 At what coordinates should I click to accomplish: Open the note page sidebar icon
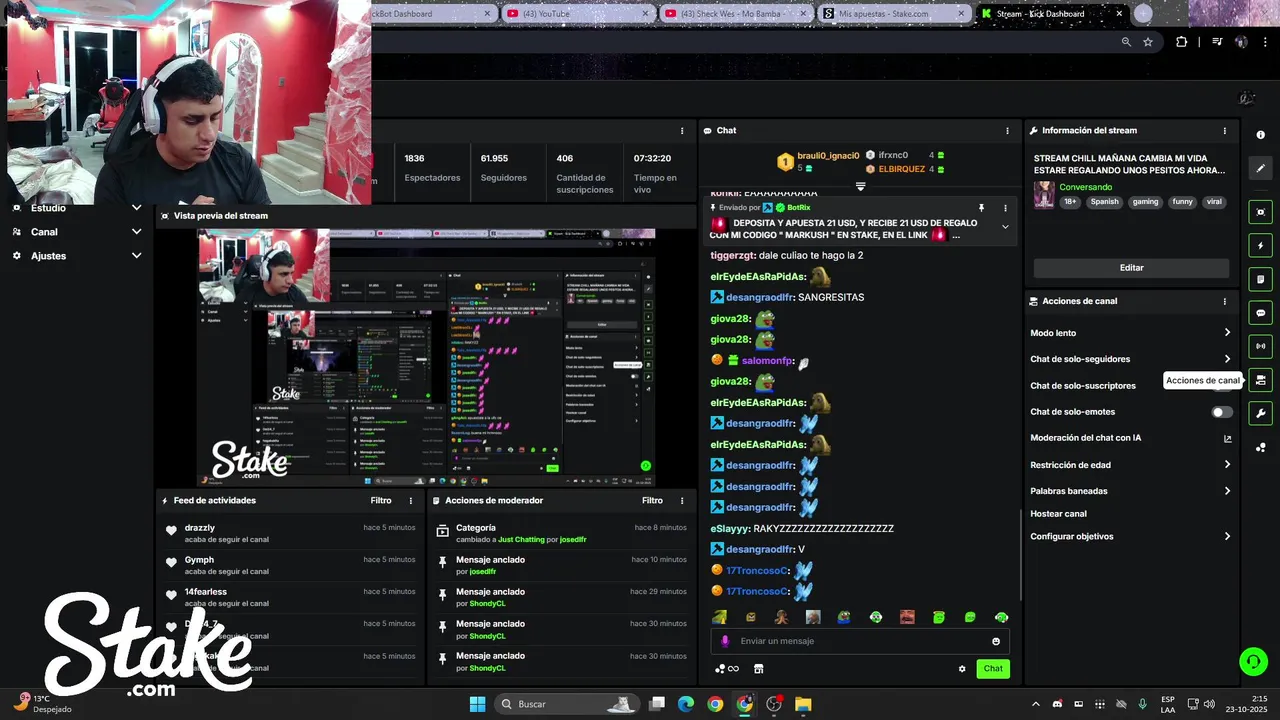tap(1261, 279)
